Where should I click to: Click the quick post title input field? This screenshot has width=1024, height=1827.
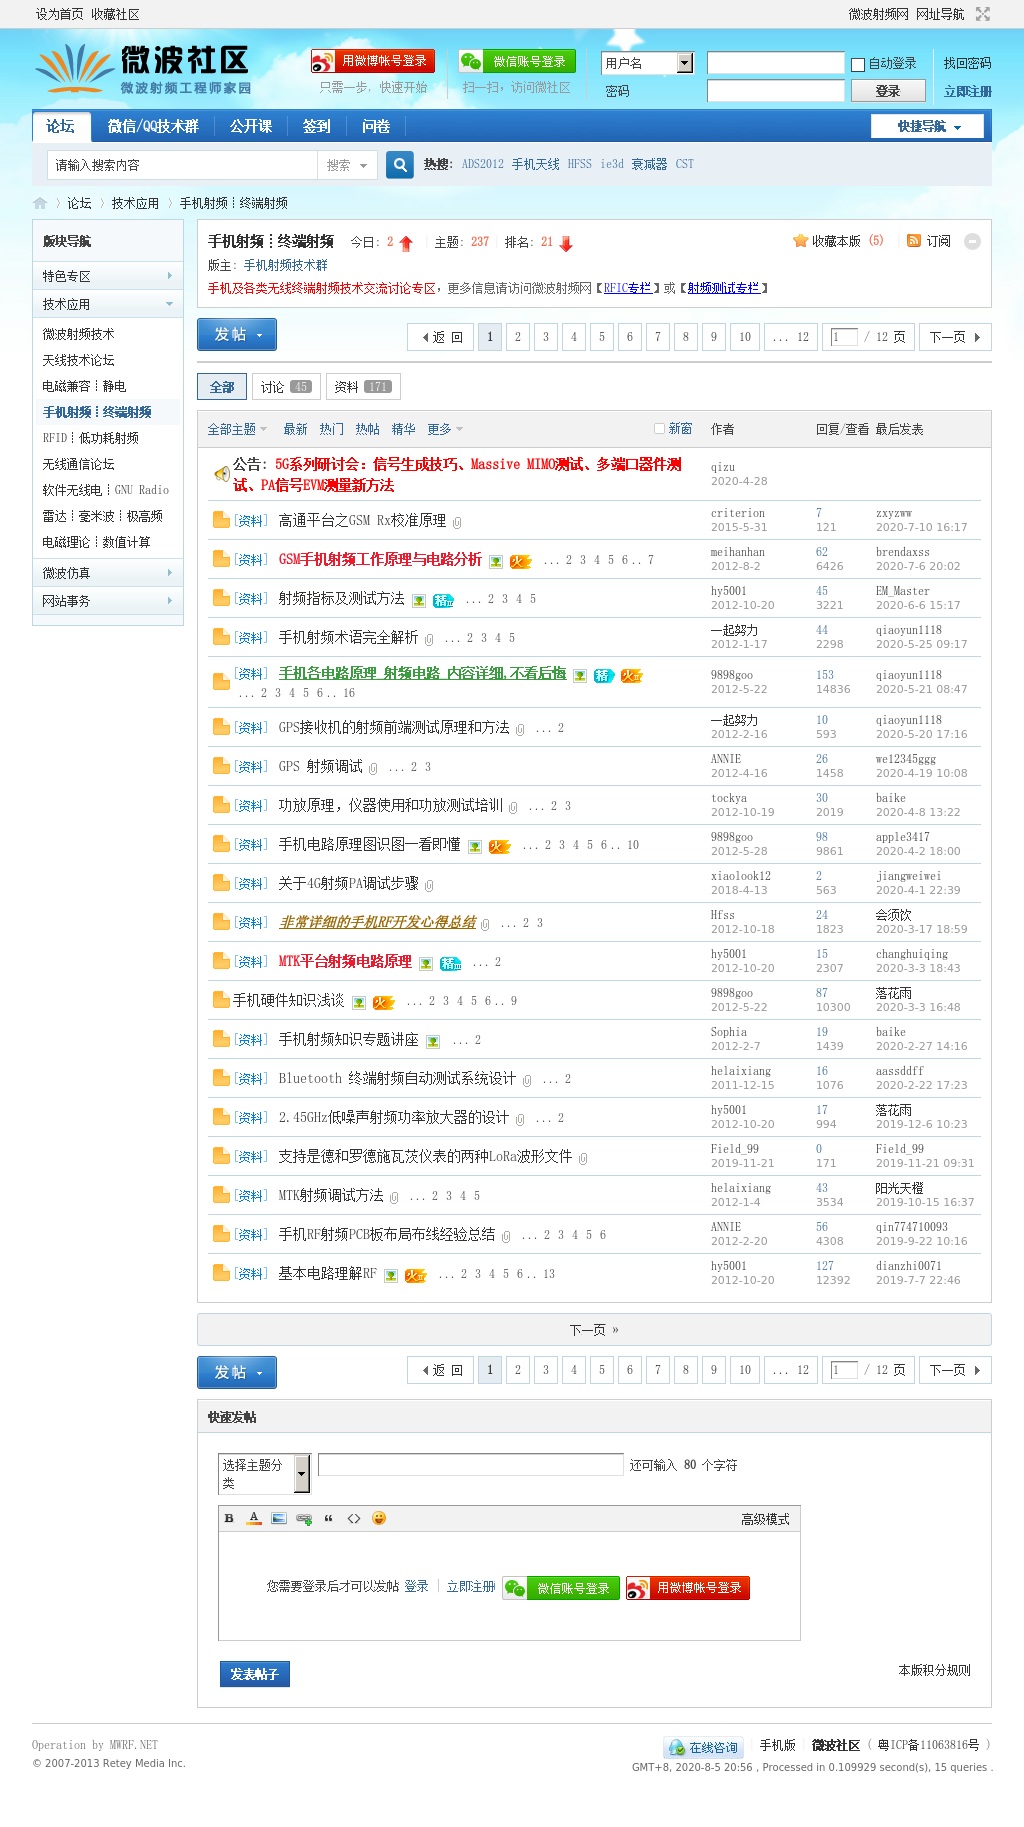pyautogui.click(x=471, y=1465)
